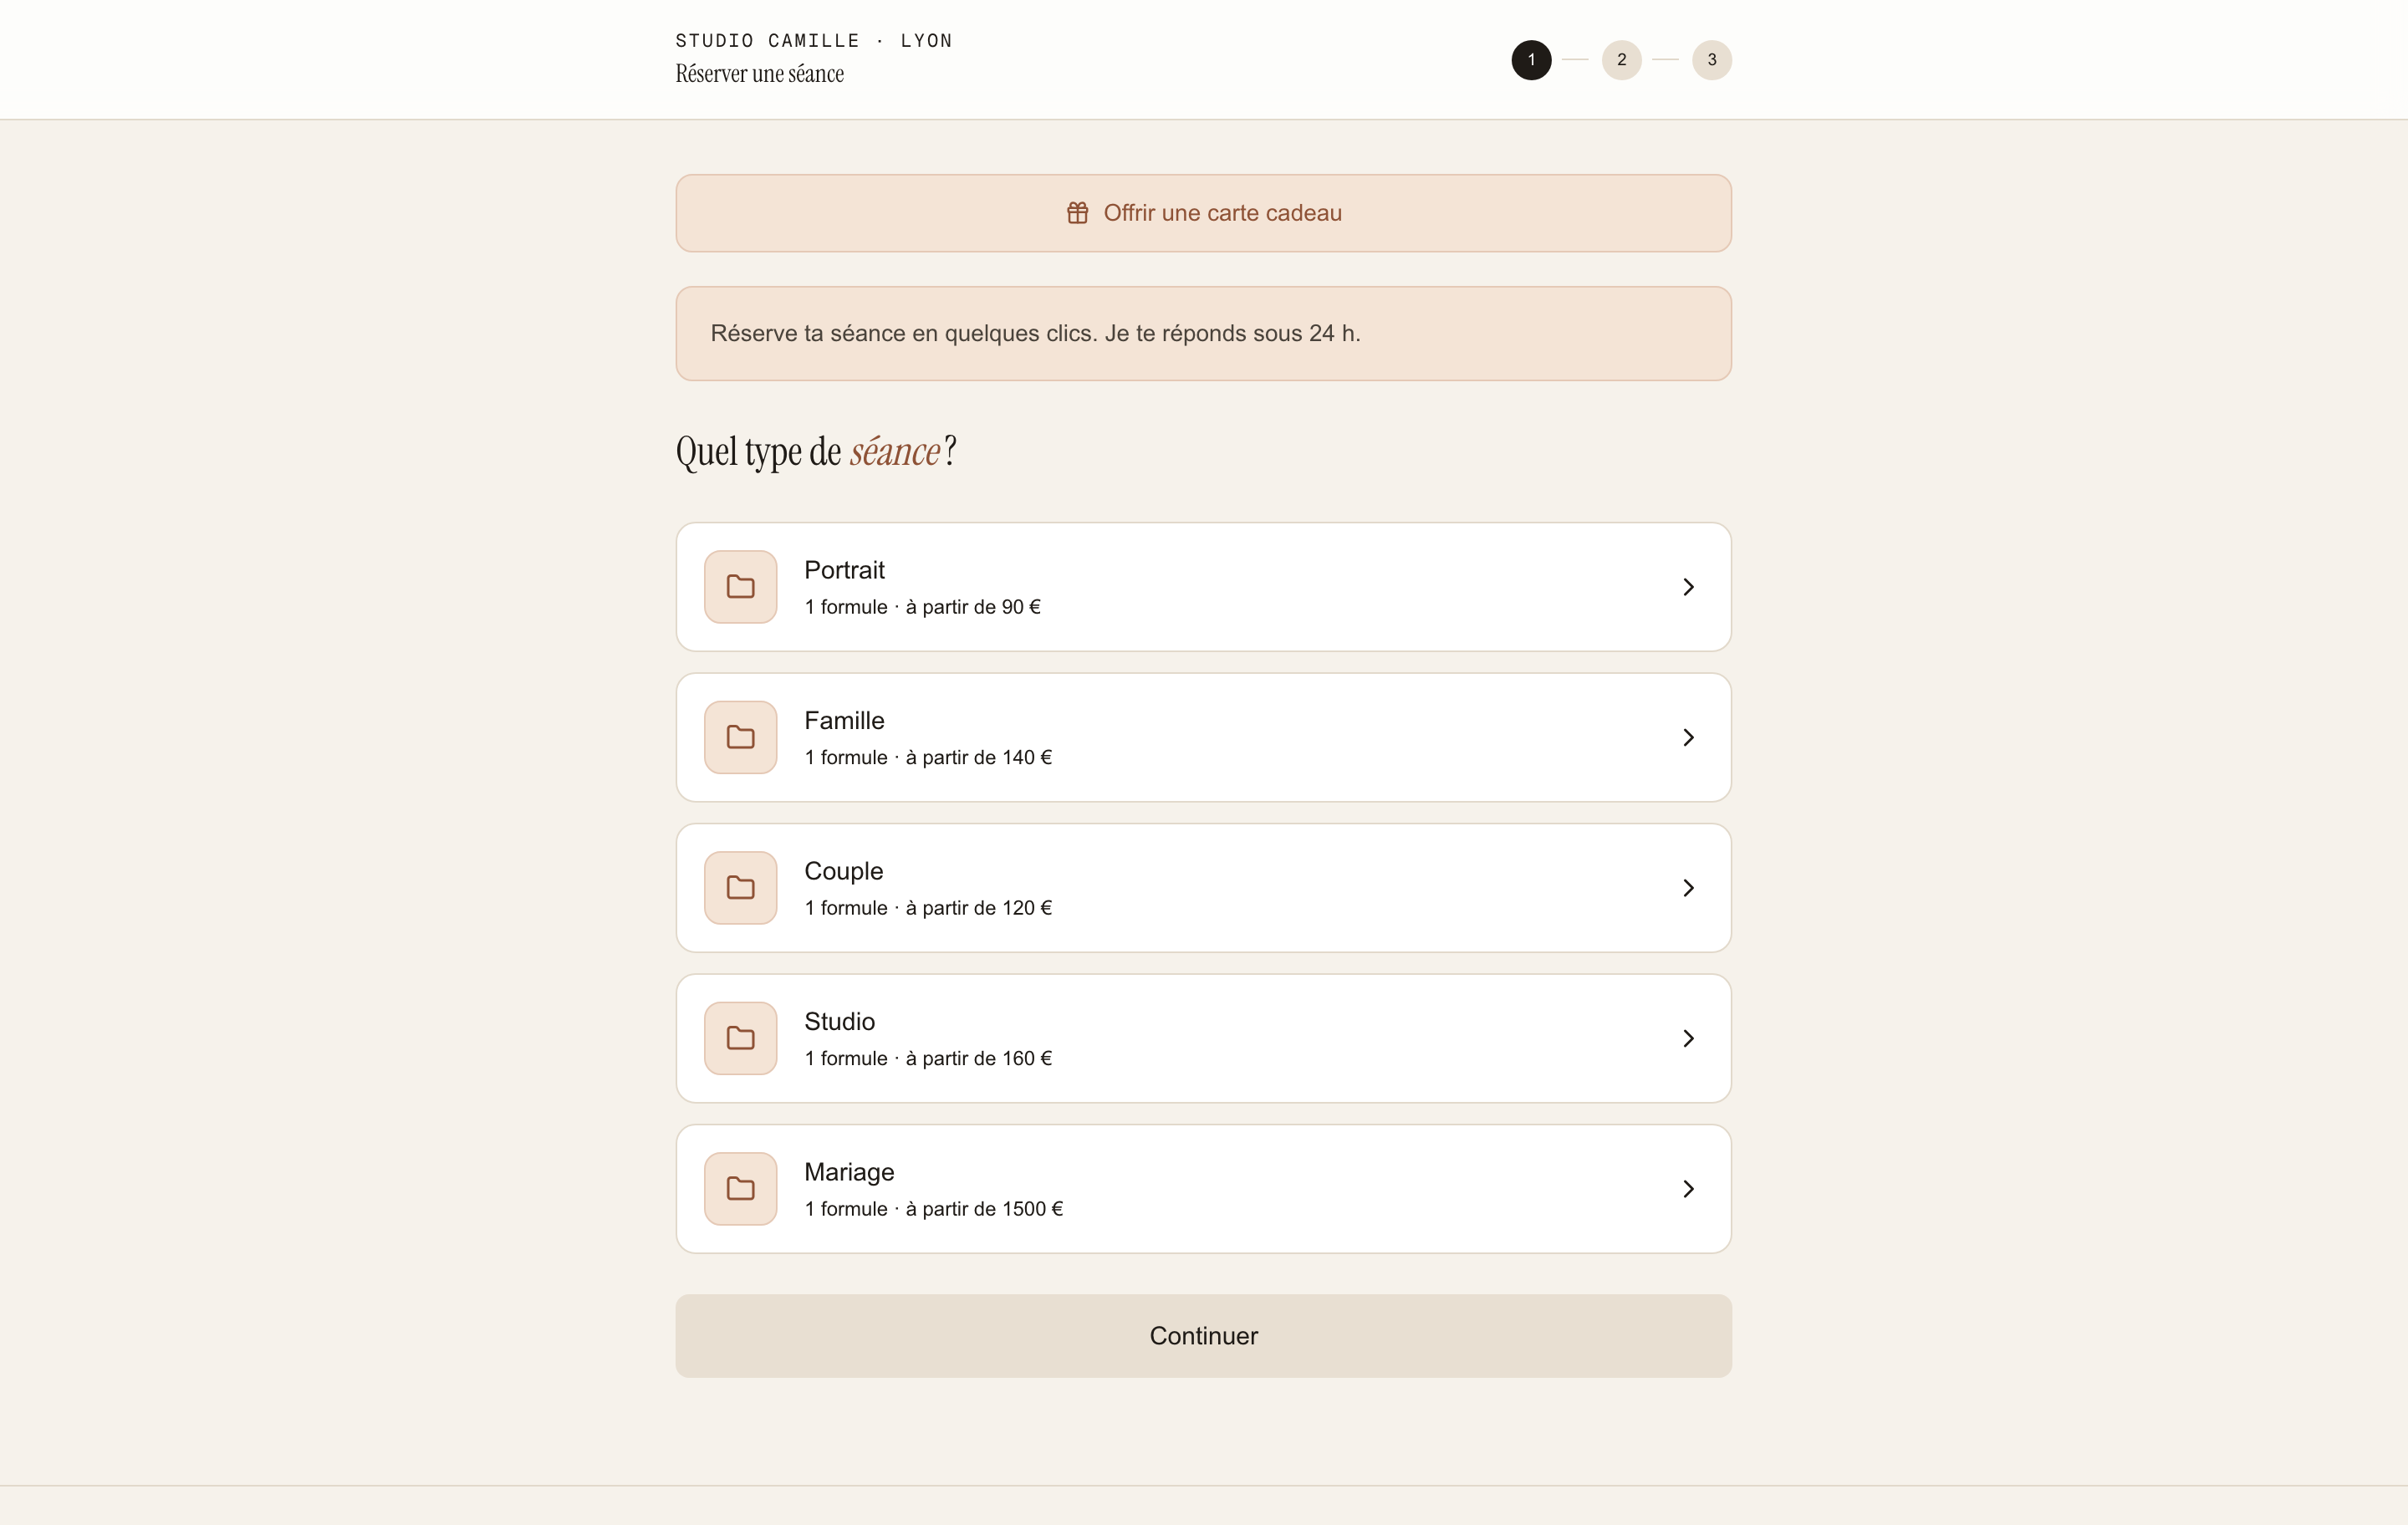This screenshot has width=2408, height=1525.
Task: Click the Studio Camille Lyon header title
Action: (813, 41)
